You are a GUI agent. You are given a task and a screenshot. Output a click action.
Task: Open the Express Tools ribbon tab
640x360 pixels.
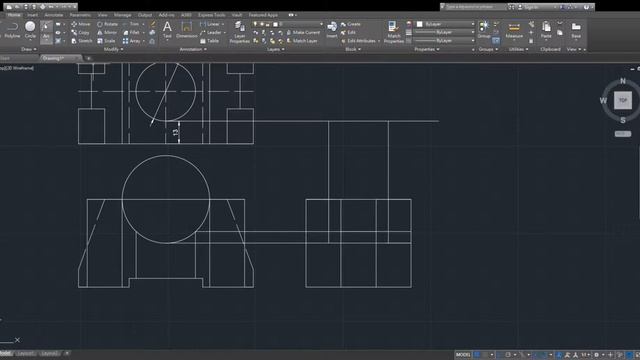tap(211, 15)
